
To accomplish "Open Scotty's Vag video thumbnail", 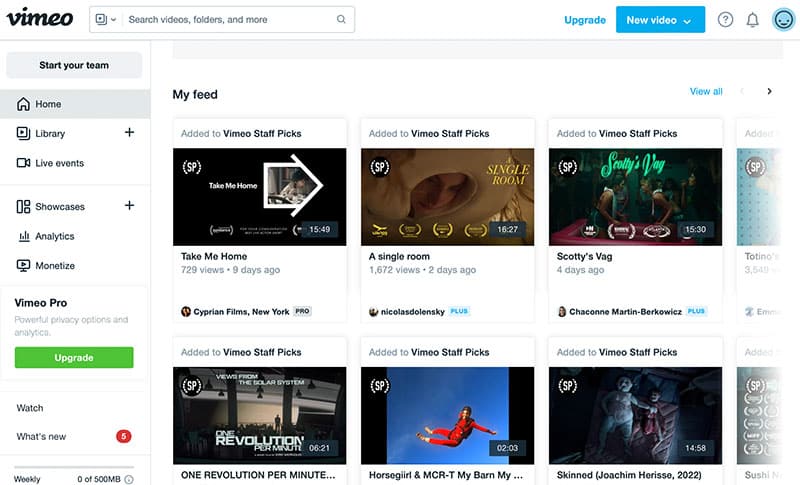I will click(x=635, y=197).
